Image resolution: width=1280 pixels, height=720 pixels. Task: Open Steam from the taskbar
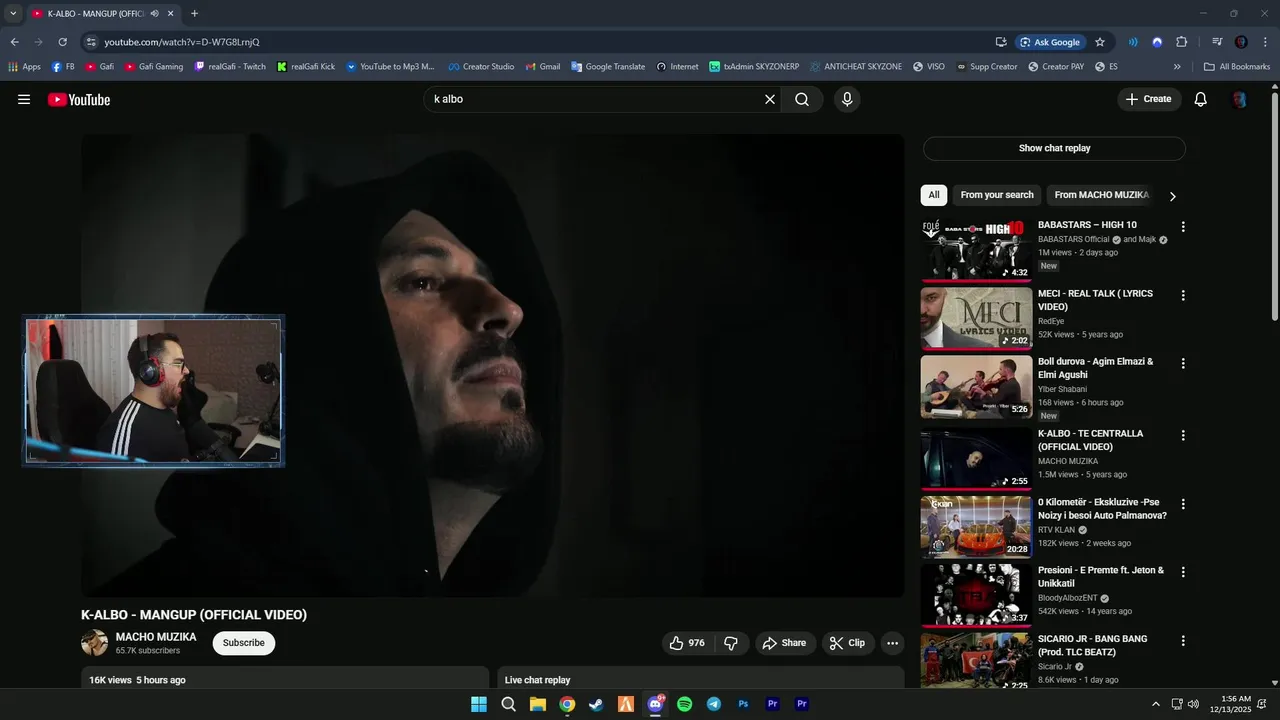point(596,704)
